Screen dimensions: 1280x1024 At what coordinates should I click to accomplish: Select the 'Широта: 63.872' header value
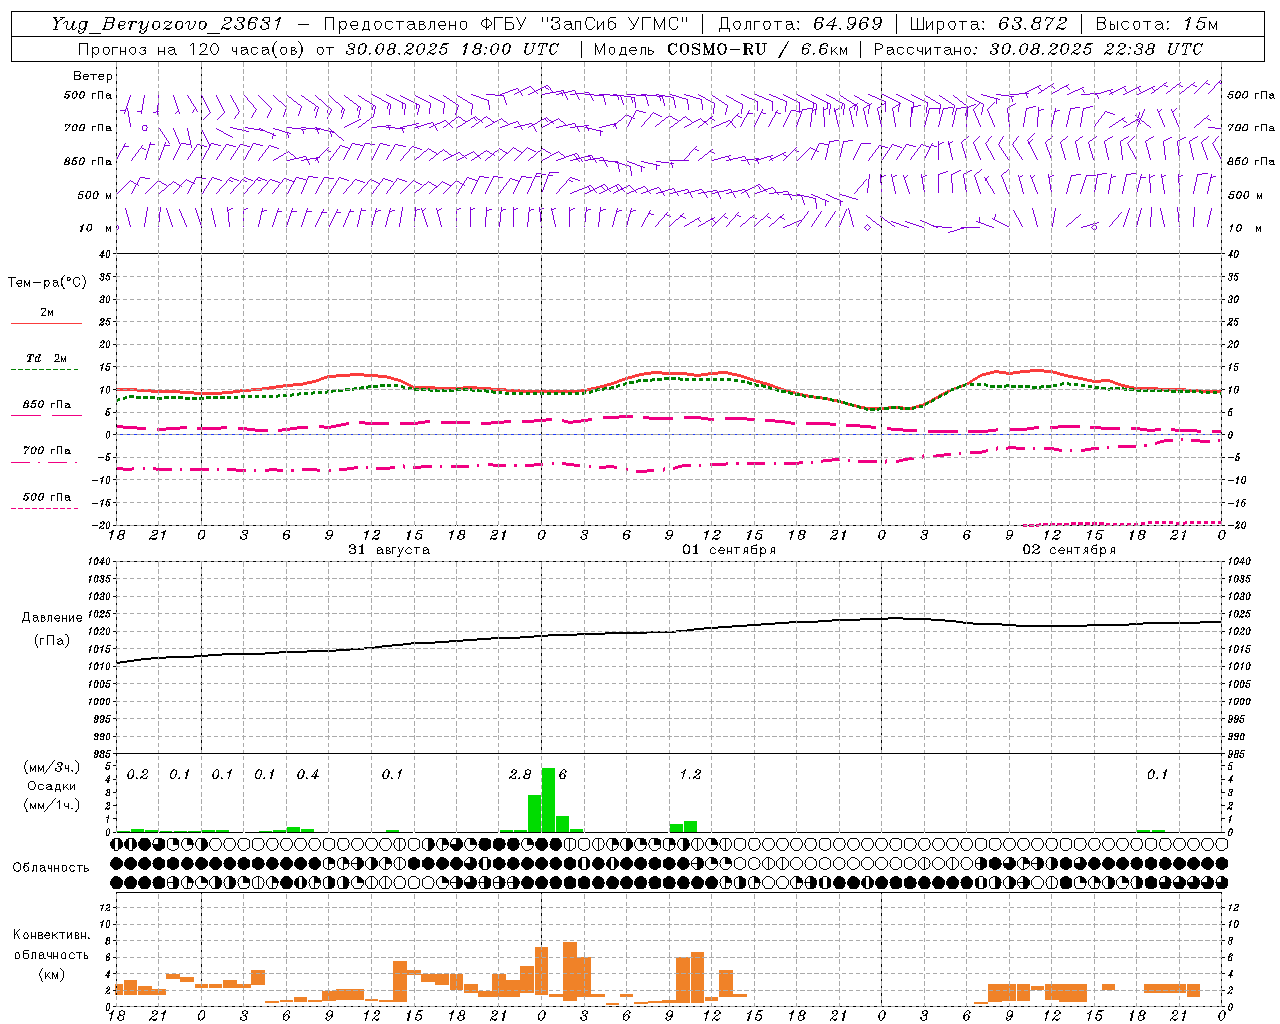(988, 24)
